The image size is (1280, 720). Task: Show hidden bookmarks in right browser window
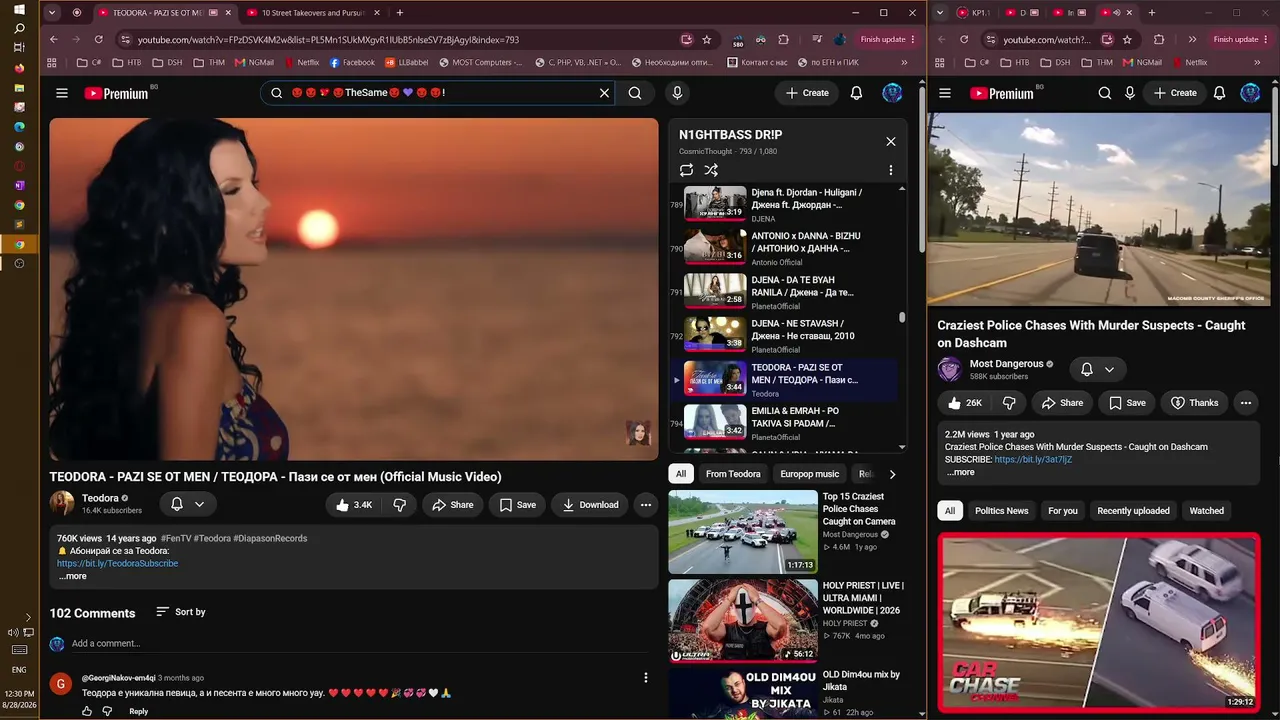(x=1257, y=62)
